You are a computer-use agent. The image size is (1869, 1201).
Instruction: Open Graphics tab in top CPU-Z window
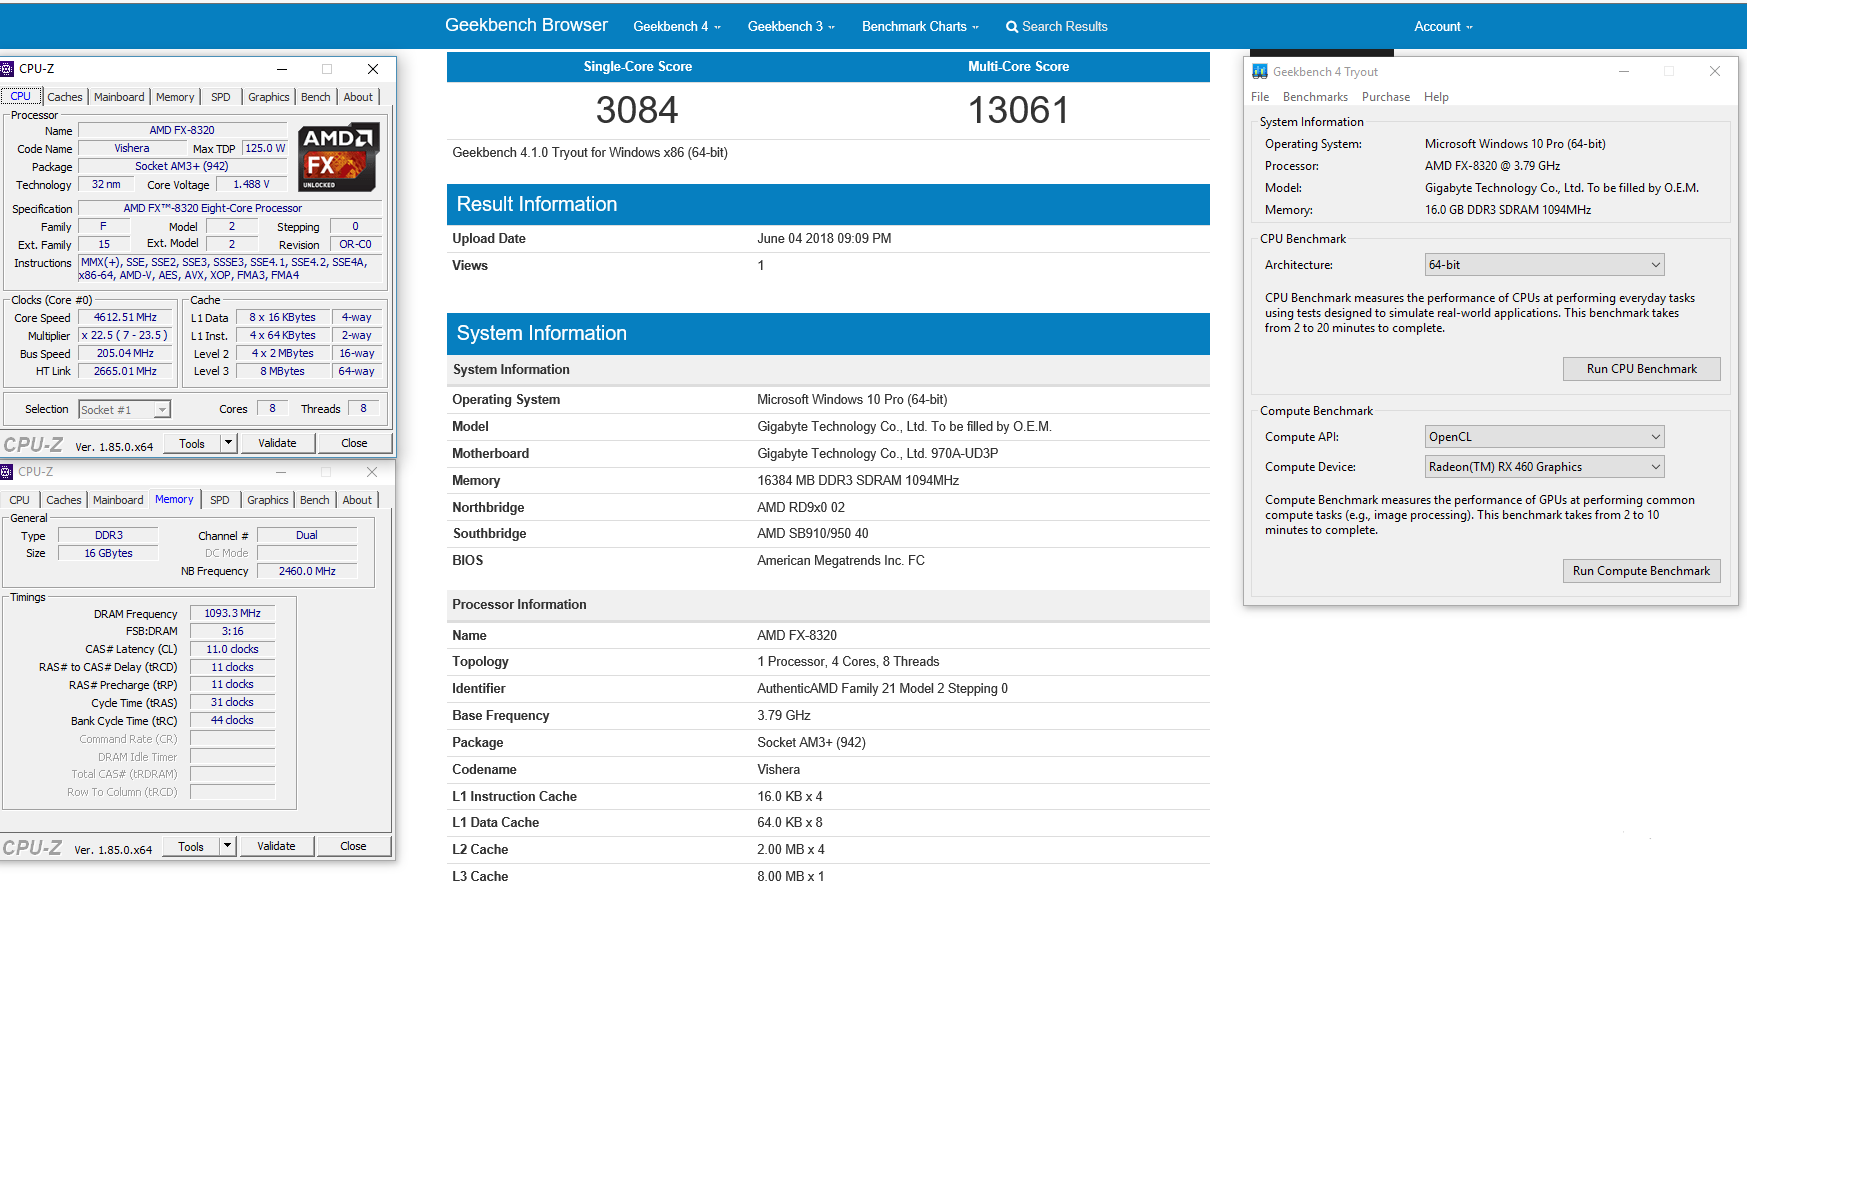[x=269, y=97]
